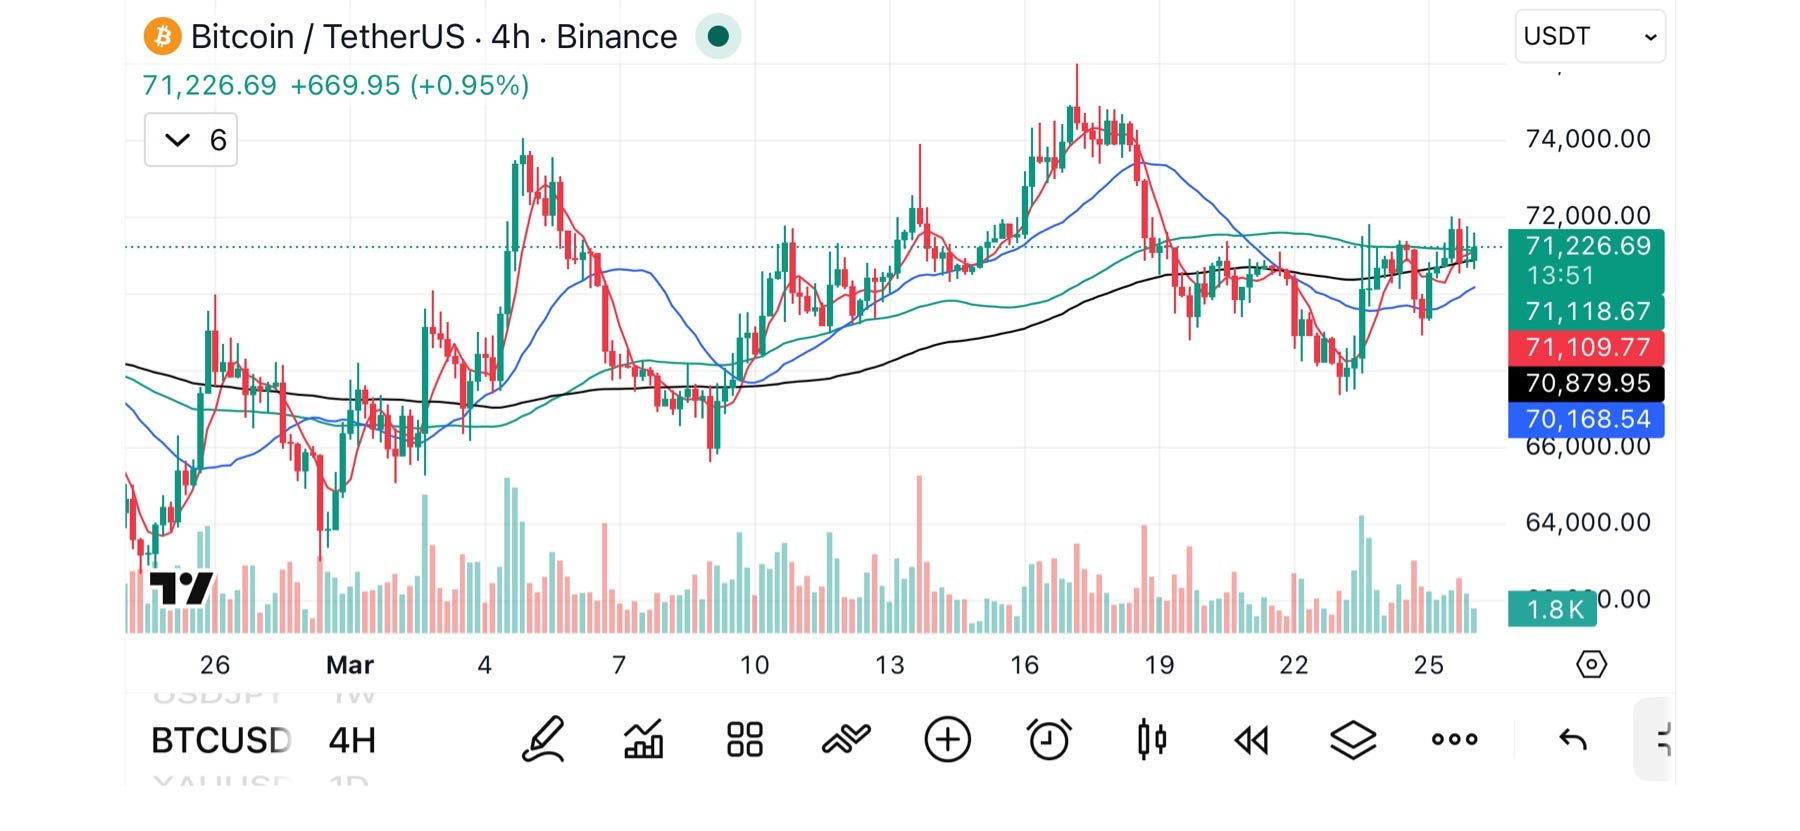1800x831 pixels.
Task: Open the indicator templates wave icon
Action: pos(846,739)
